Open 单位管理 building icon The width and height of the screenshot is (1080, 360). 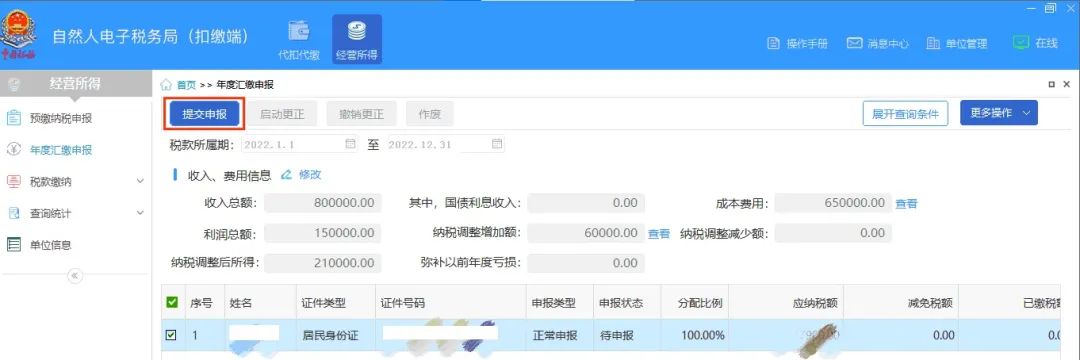933,43
